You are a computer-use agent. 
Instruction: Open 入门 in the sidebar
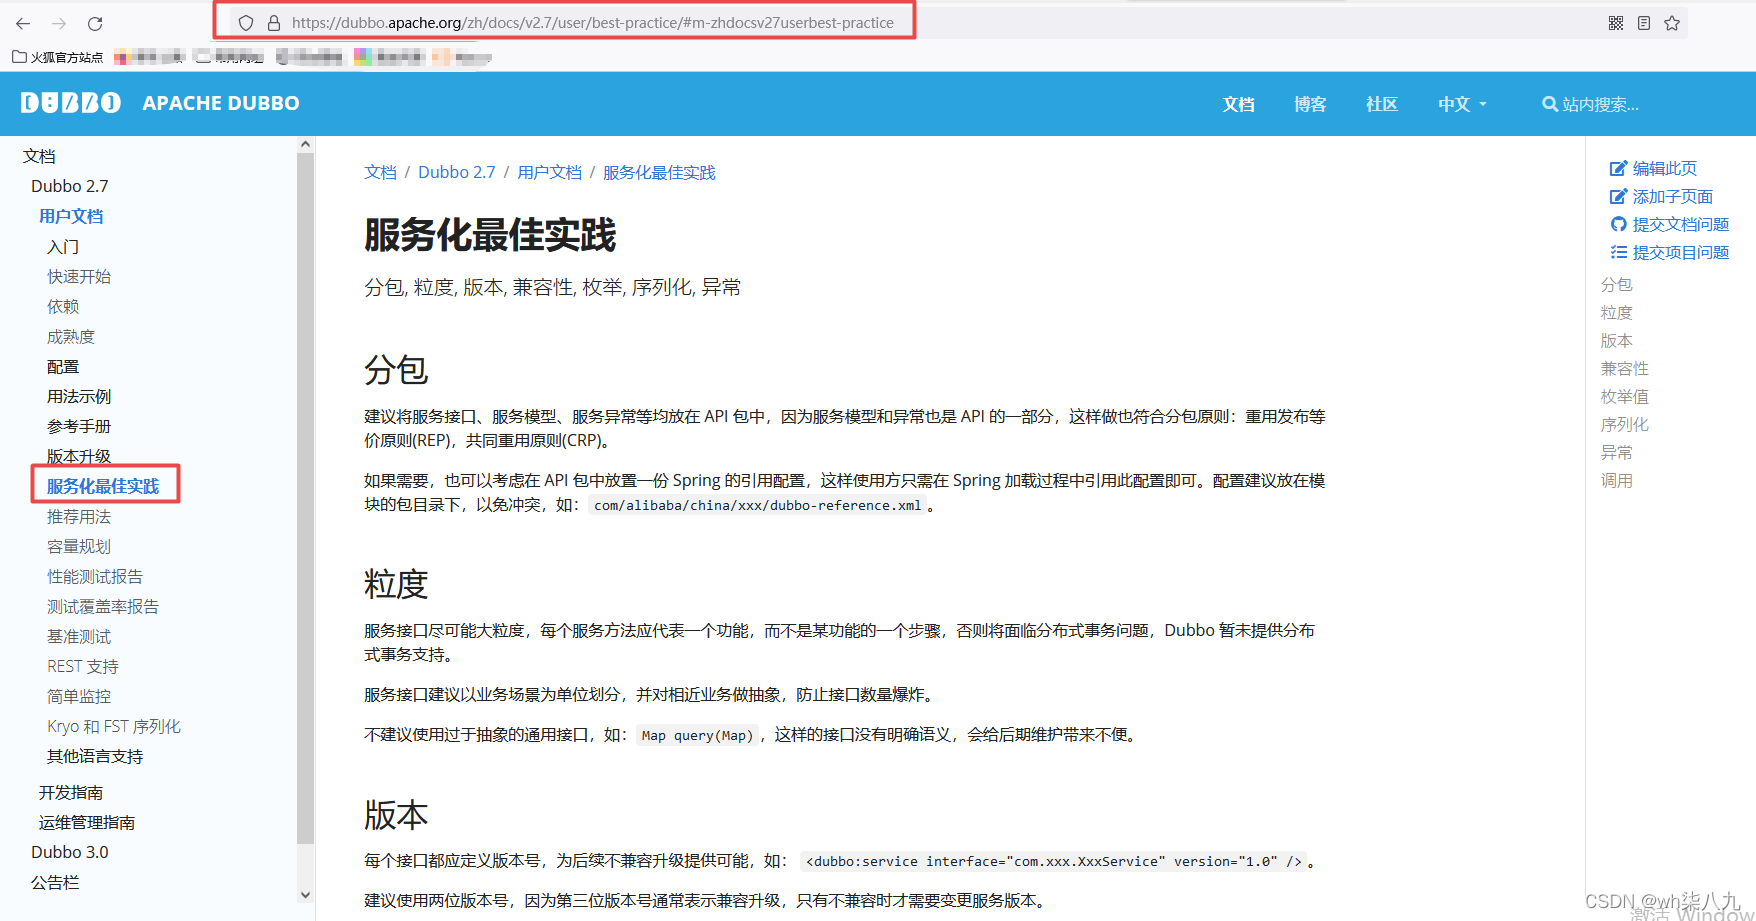[63, 246]
